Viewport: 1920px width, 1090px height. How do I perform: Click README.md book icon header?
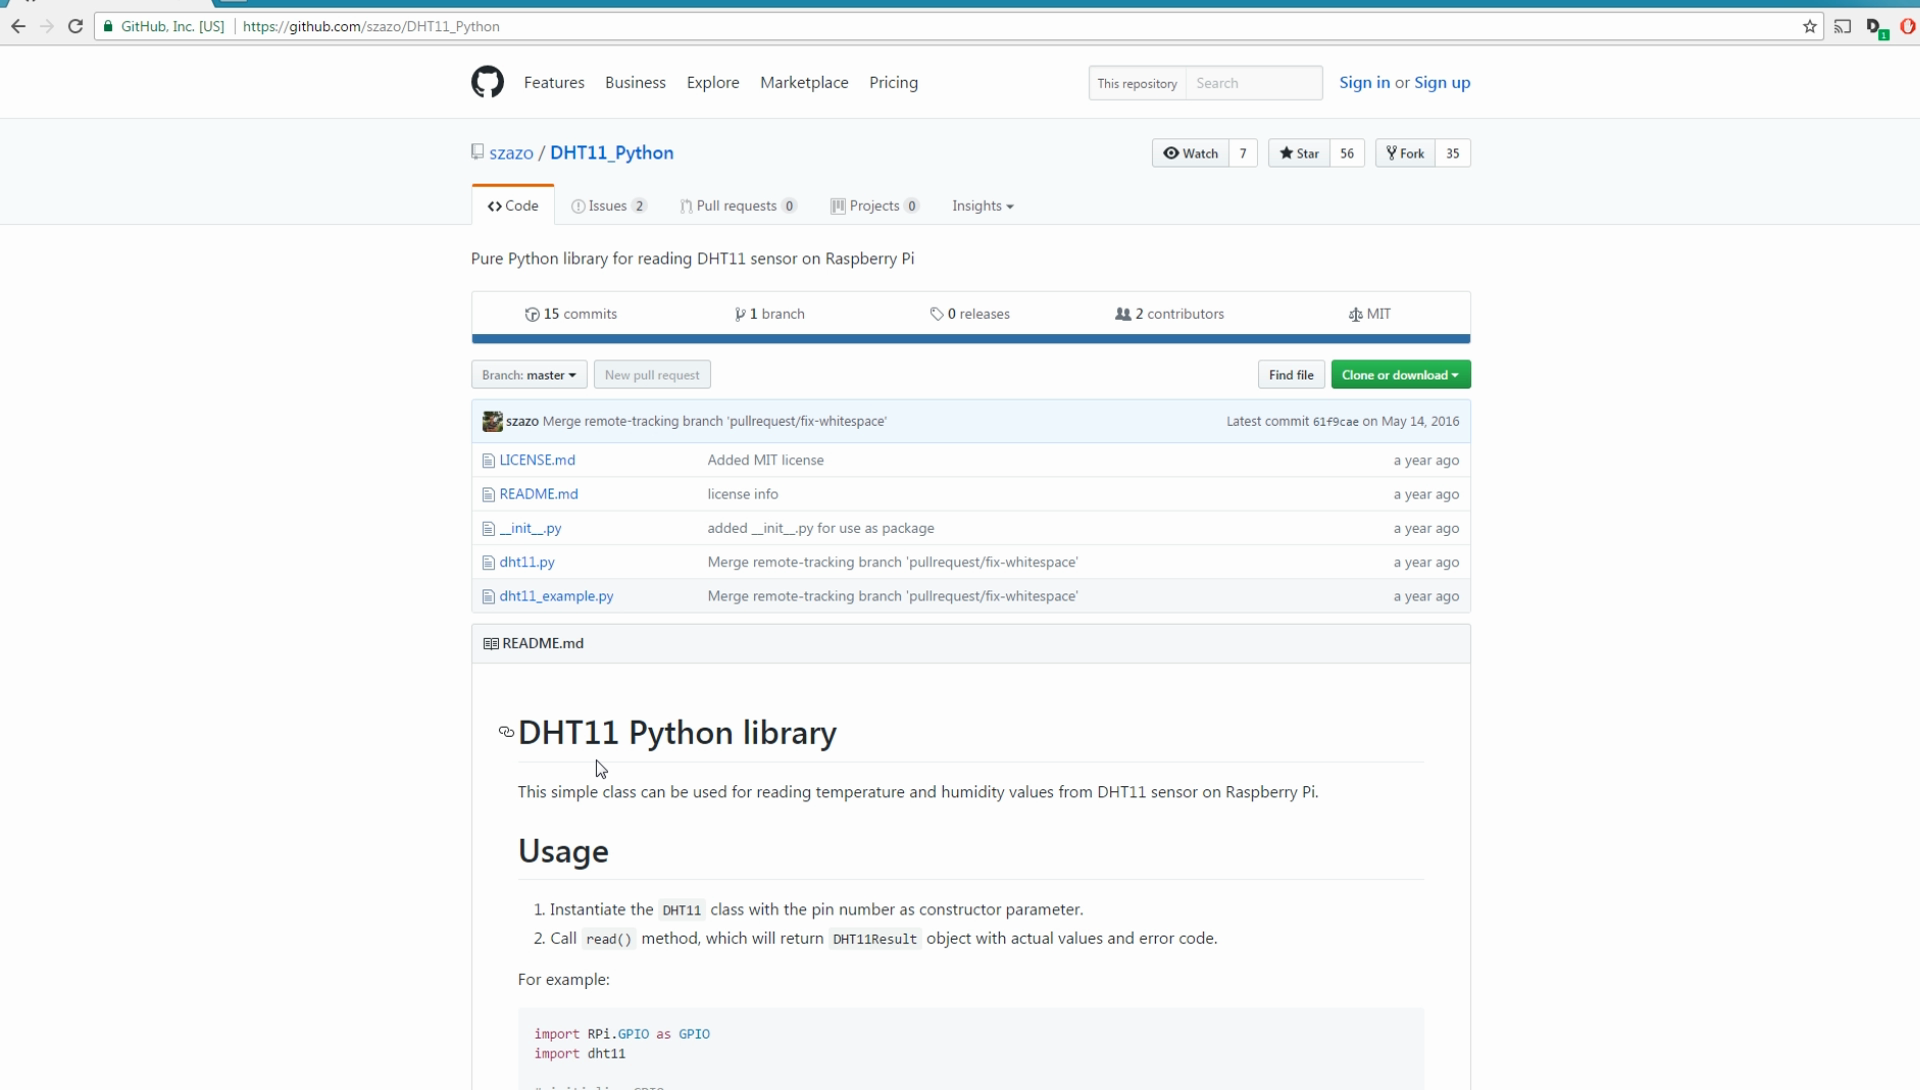(491, 644)
